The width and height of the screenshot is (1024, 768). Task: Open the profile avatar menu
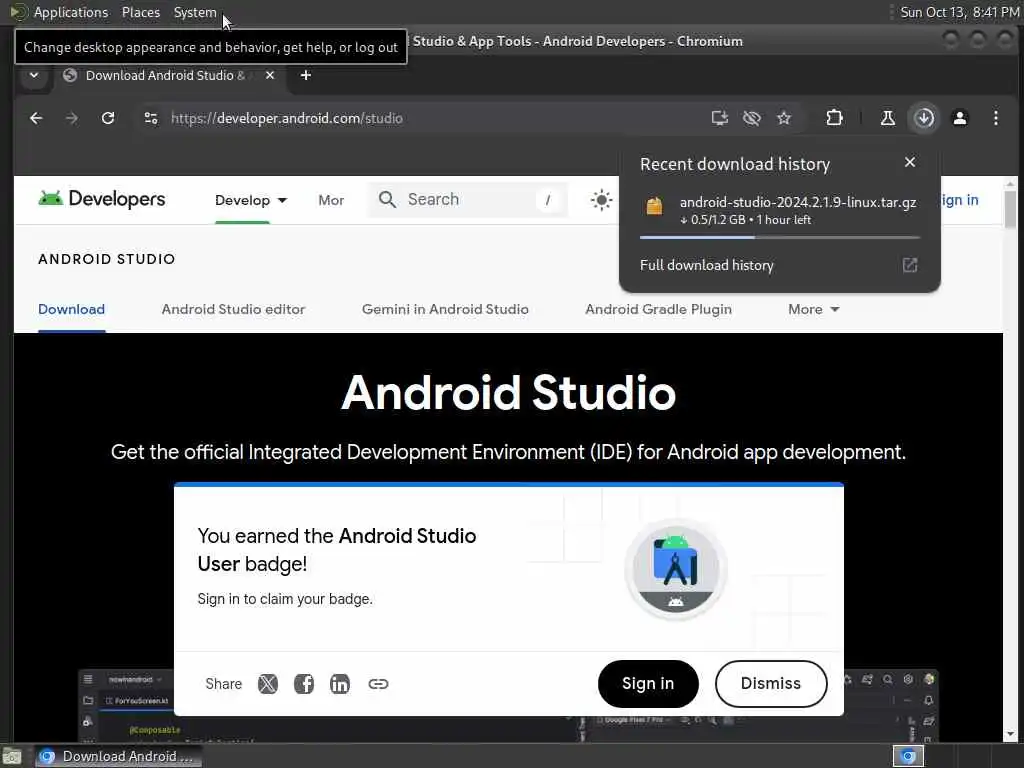959,118
